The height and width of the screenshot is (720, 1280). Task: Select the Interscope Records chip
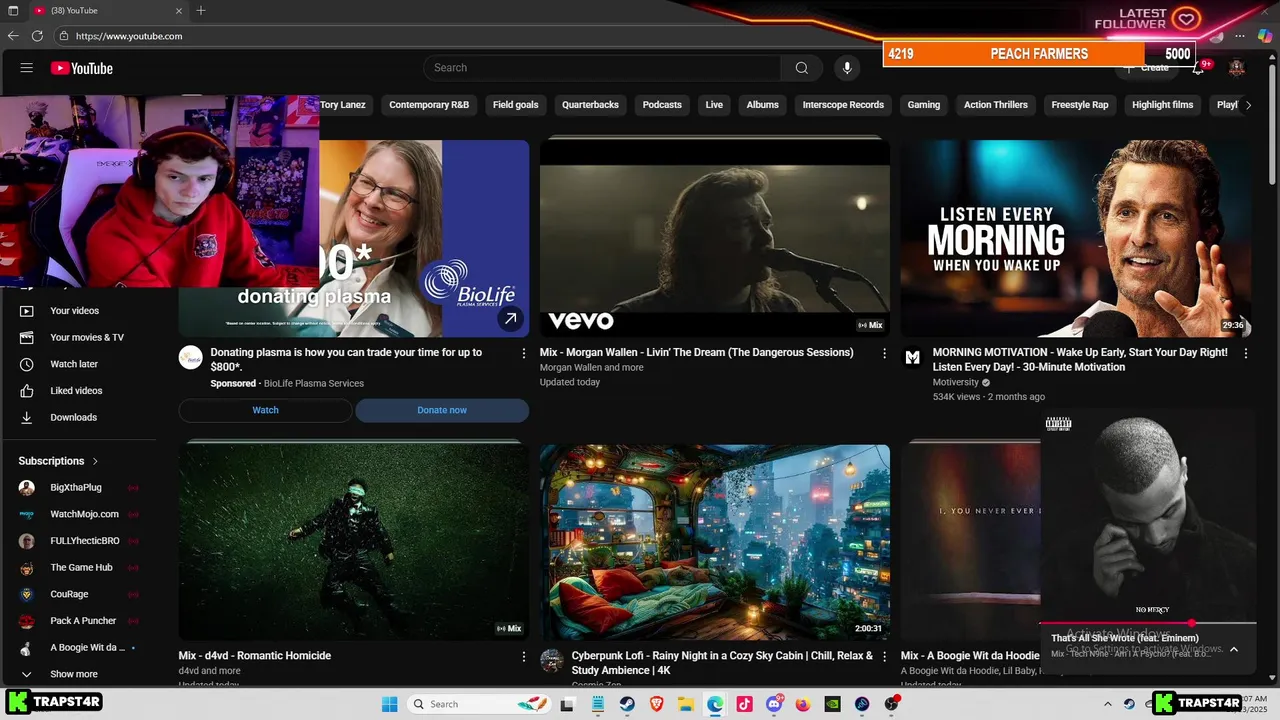pos(843,105)
